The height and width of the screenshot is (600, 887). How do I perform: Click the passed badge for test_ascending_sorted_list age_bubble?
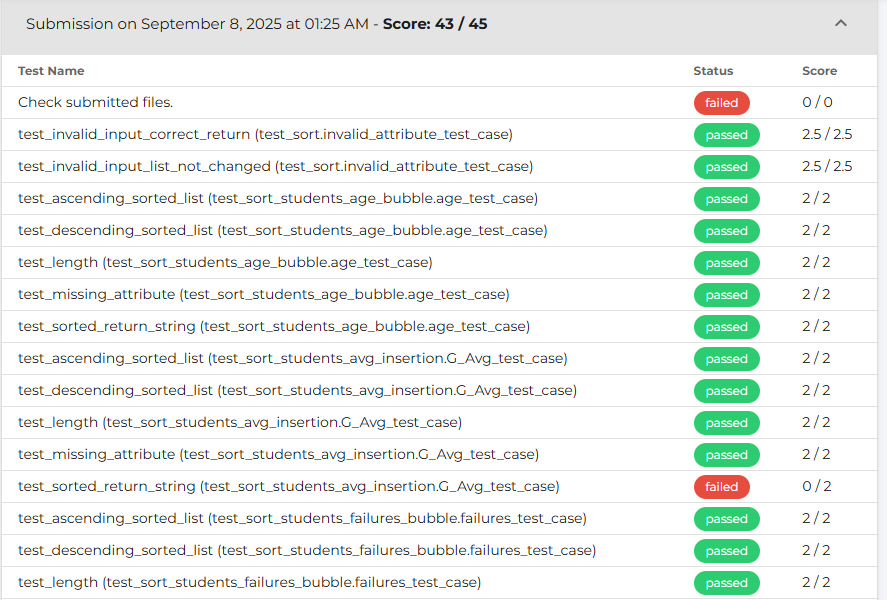pyautogui.click(x=726, y=198)
